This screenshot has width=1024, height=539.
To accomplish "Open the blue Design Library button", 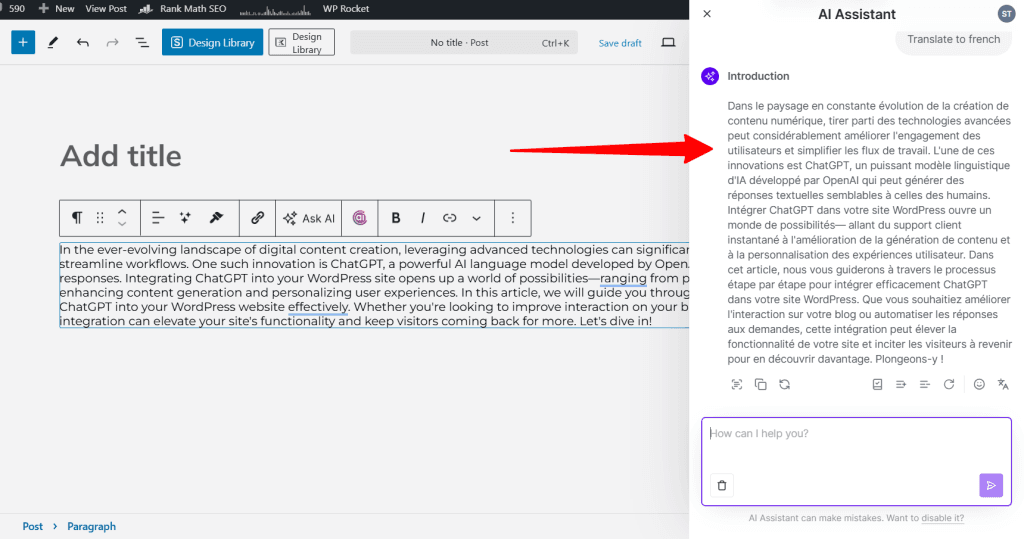I will coord(212,42).
